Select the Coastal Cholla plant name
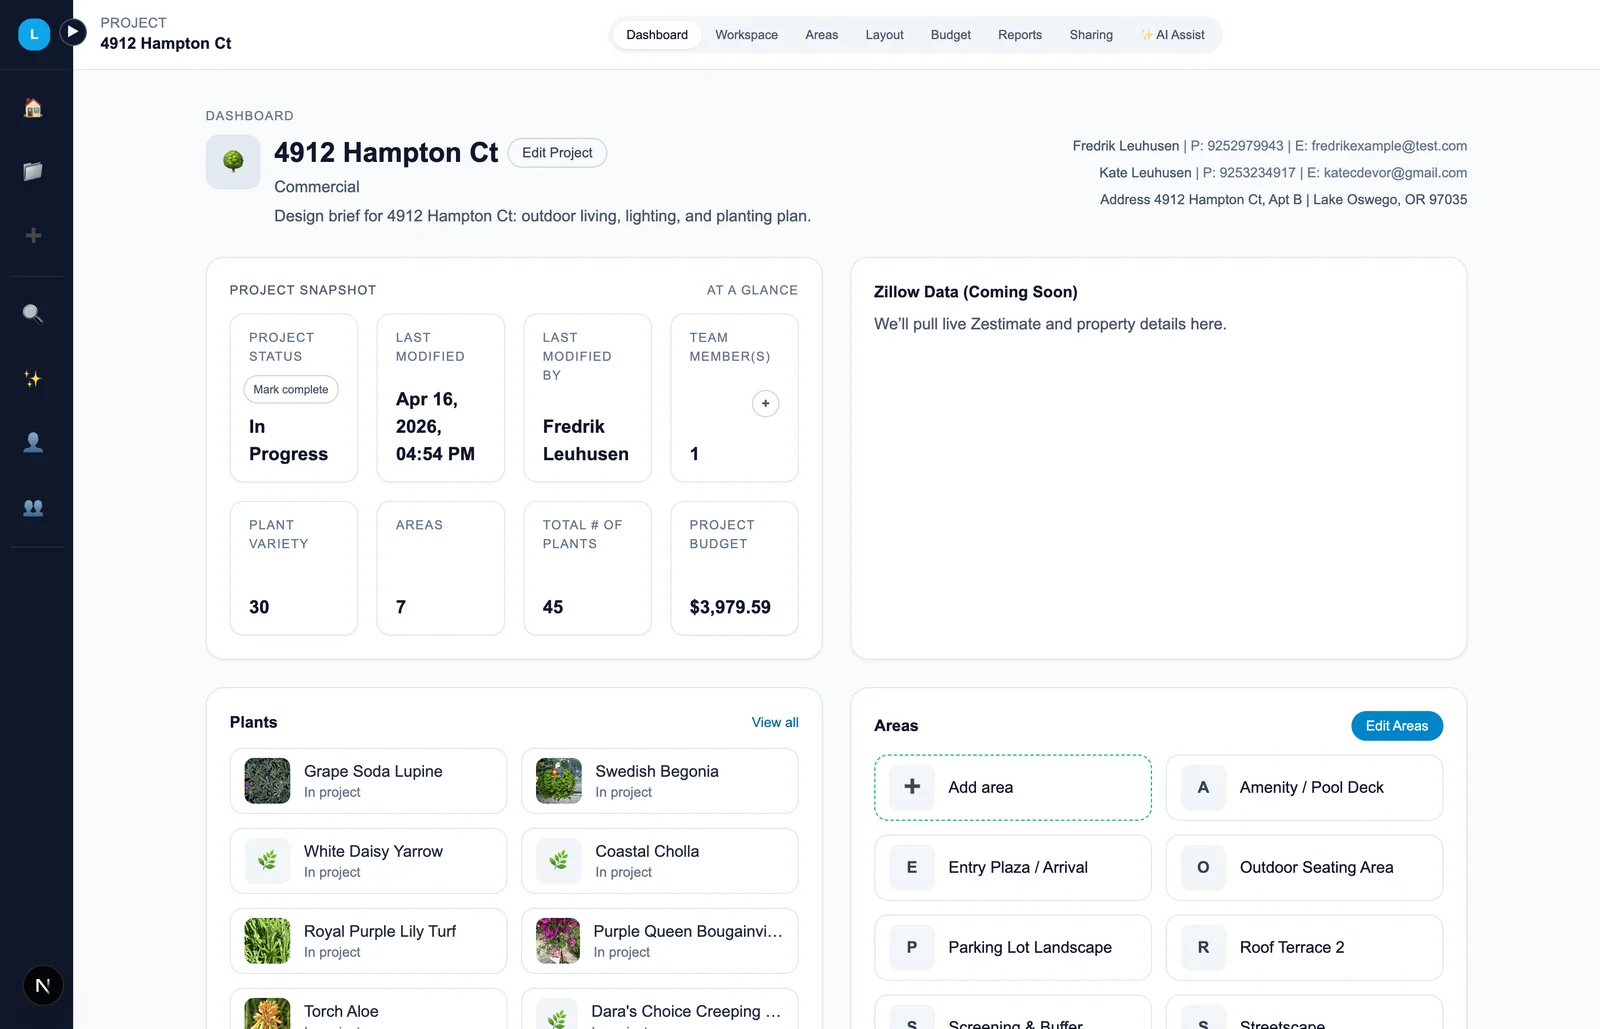Image resolution: width=1600 pixels, height=1029 pixels. (x=647, y=851)
